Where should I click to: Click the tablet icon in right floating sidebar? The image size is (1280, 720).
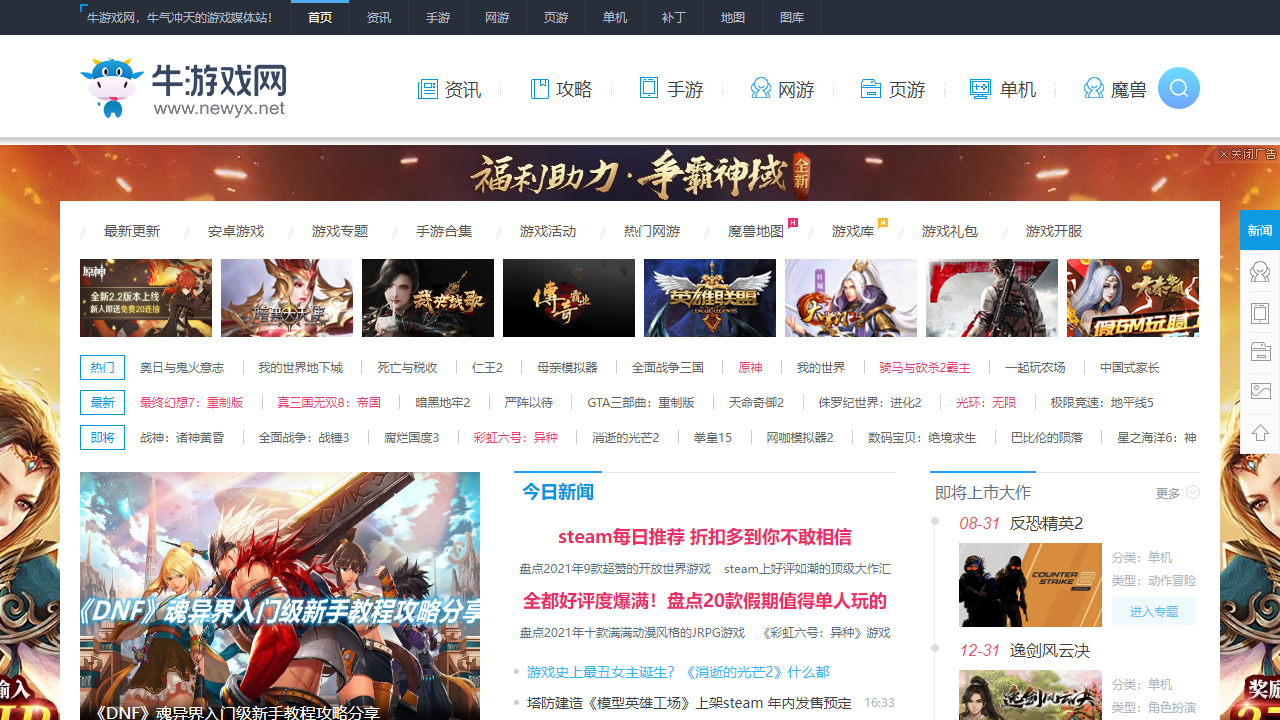[x=1260, y=312]
